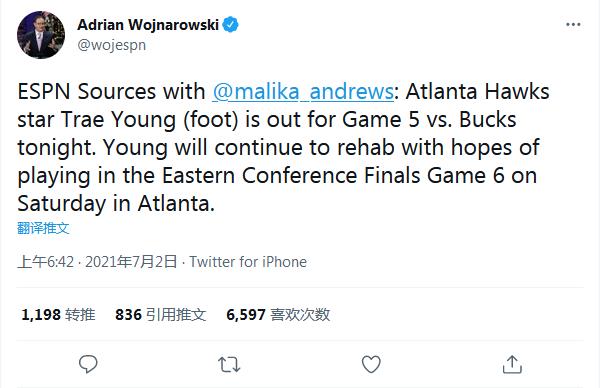
Task: Retweet using the retweet arrows icon
Action: click(x=229, y=364)
